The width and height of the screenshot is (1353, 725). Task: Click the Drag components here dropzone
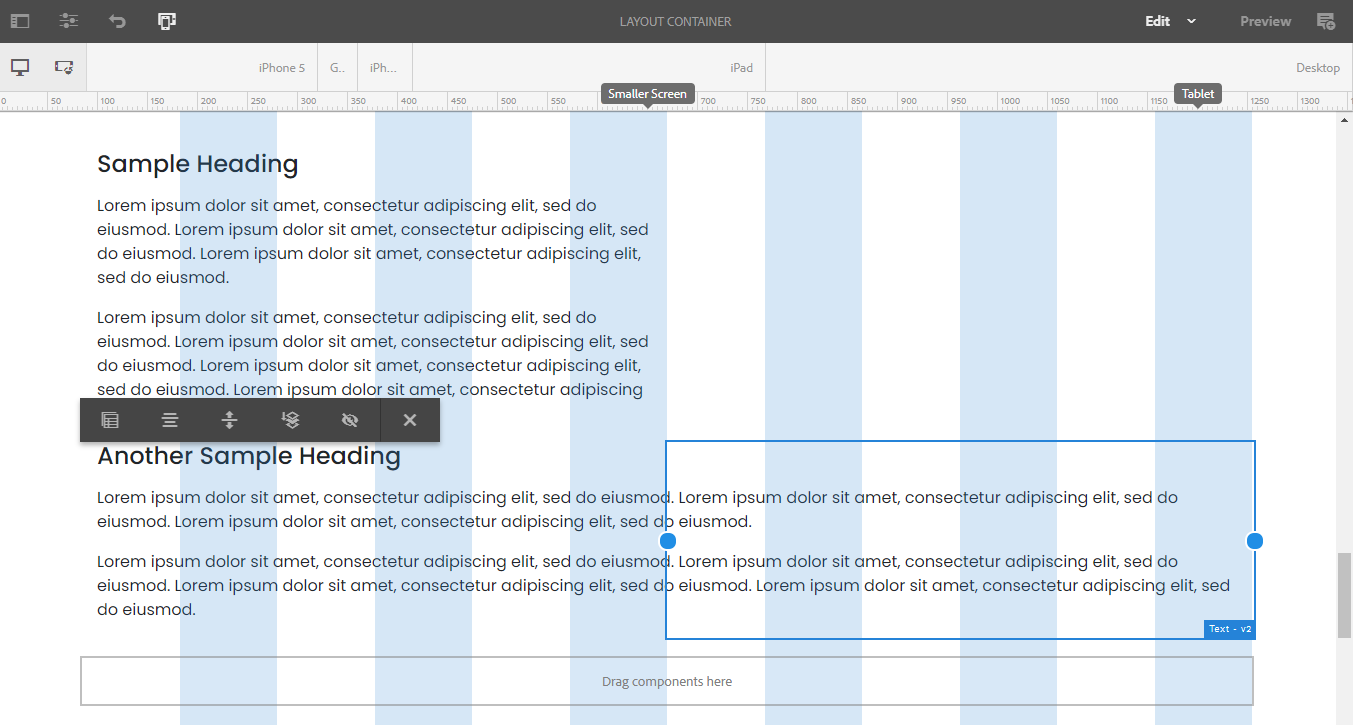pos(667,681)
